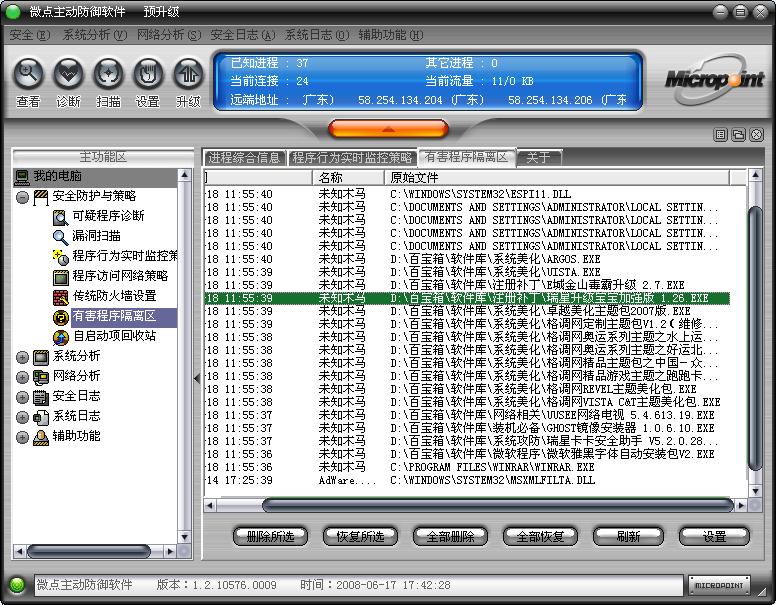Collapse the 安全防护与策略 tree node
This screenshot has height=605, width=776.
pyautogui.click(x=22, y=198)
